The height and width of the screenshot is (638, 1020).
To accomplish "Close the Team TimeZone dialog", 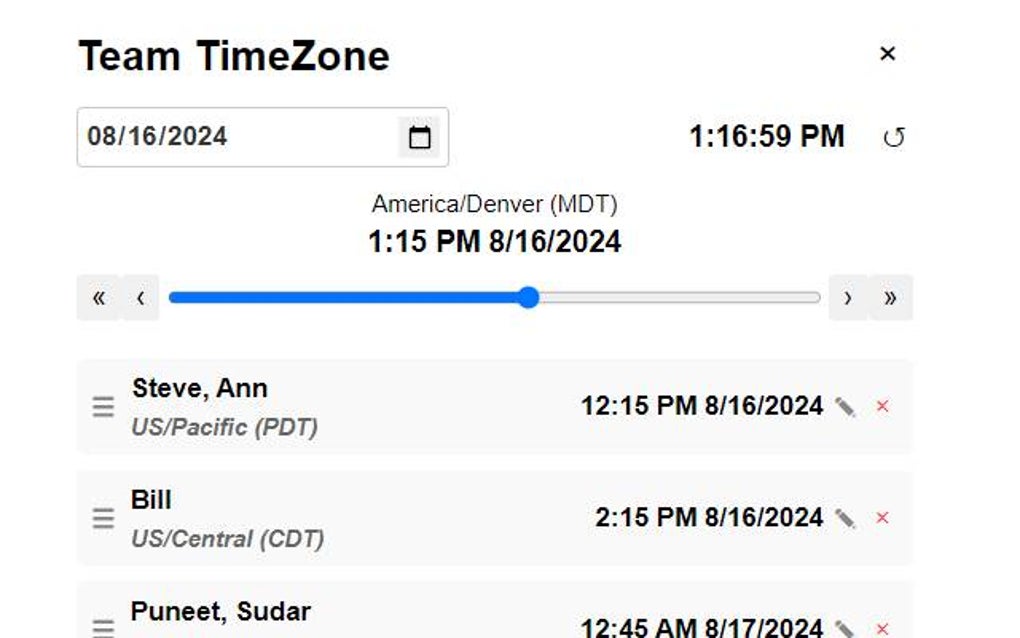I will 888,54.
